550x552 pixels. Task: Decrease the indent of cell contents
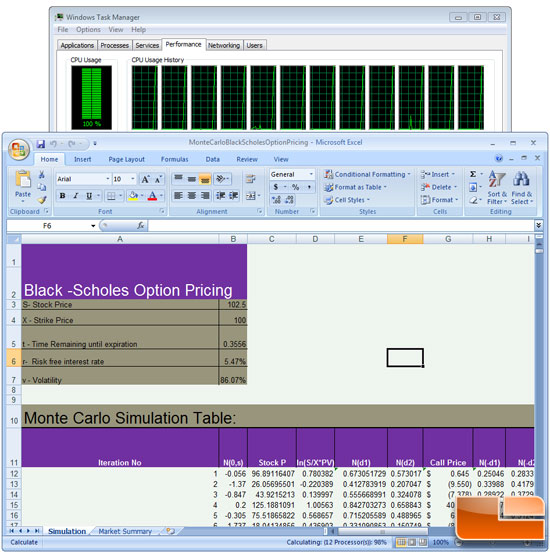[220, 196]
